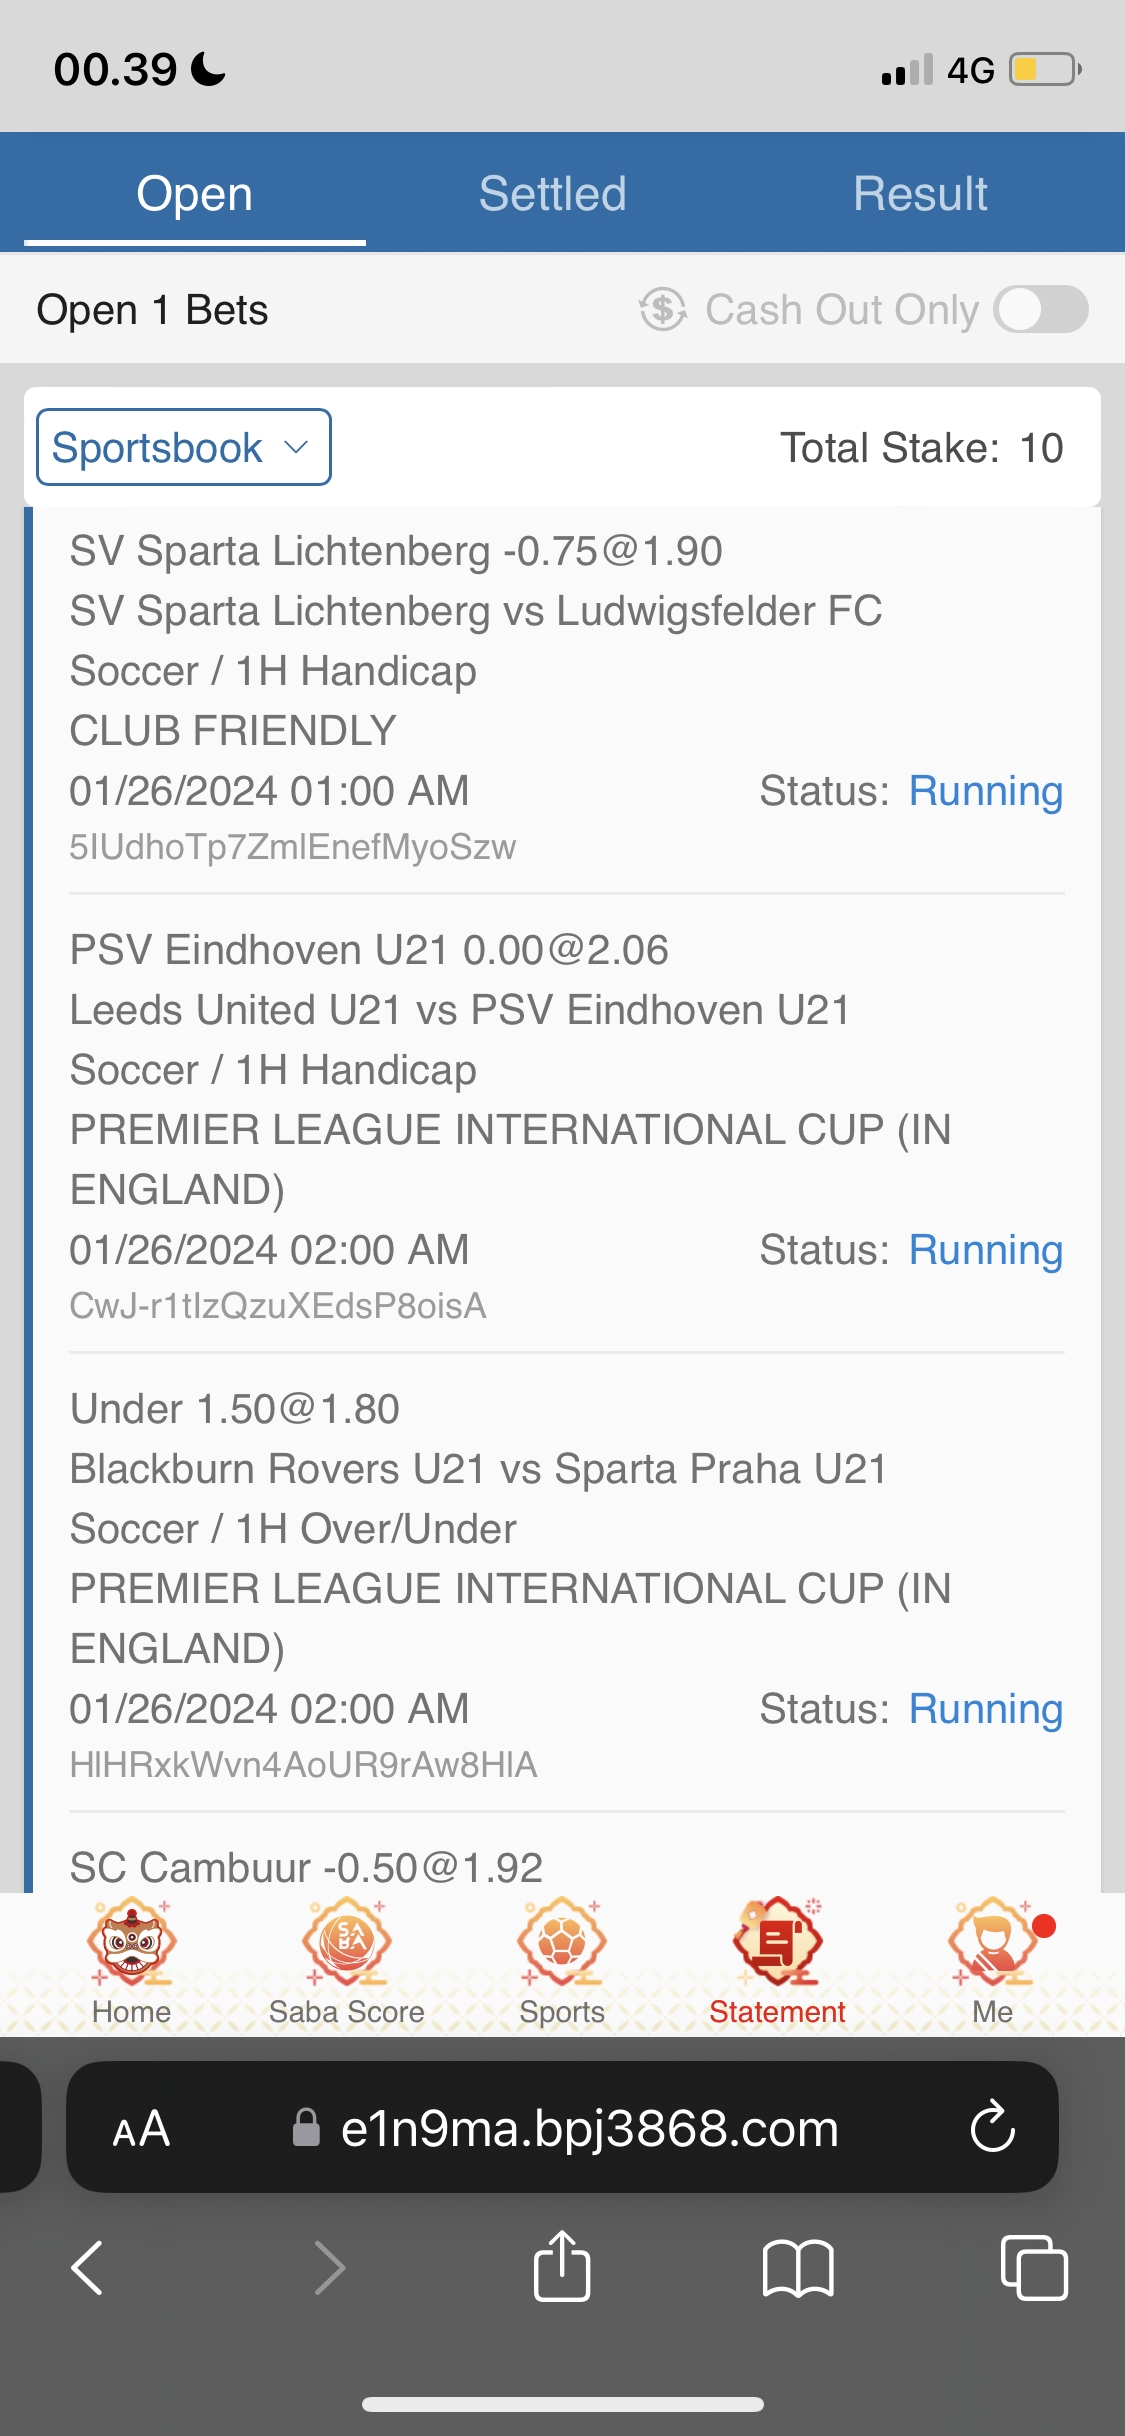
Task: Reload the page with refresh icon
Action: click(x=992, y=2127)
